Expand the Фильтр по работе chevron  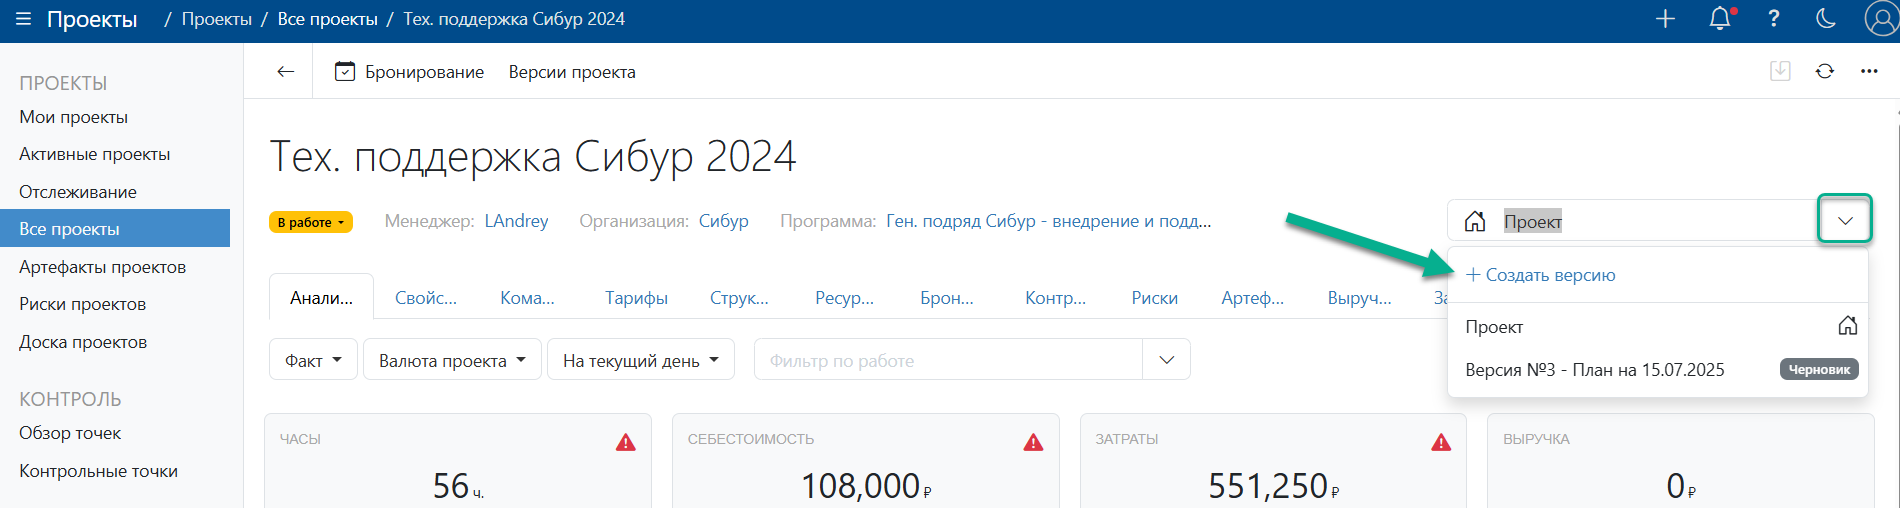coord(1166,360)
